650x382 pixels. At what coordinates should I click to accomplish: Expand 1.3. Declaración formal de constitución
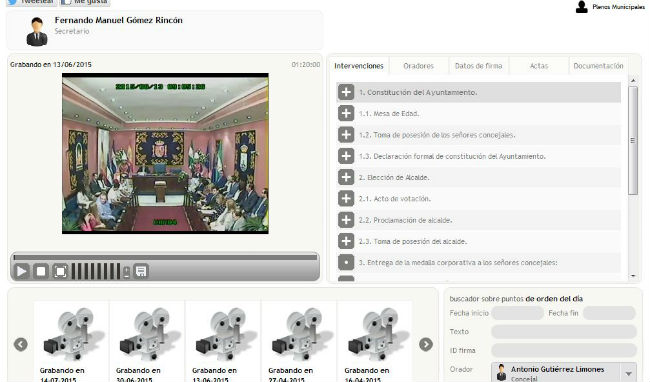point(346,156)
